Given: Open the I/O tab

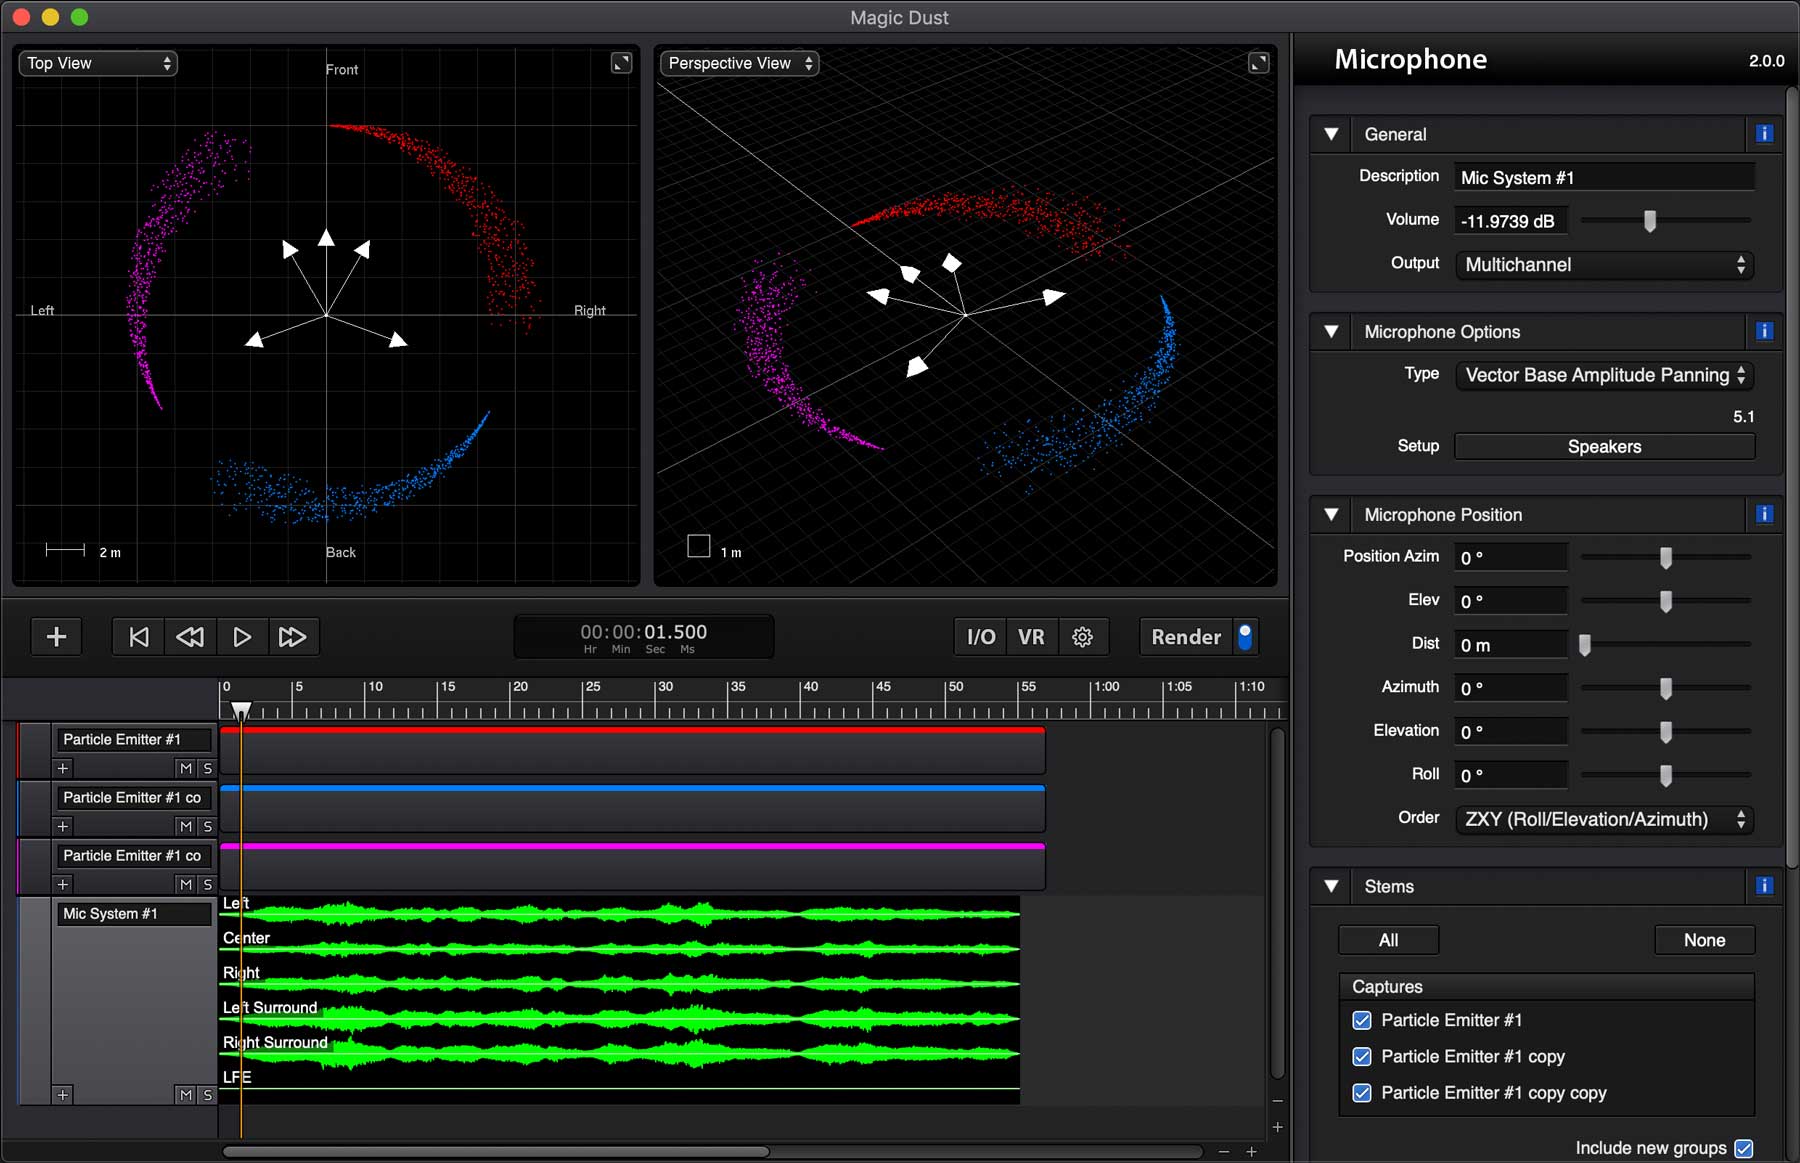Looking at the screenshot, I should tap(980, 637).
